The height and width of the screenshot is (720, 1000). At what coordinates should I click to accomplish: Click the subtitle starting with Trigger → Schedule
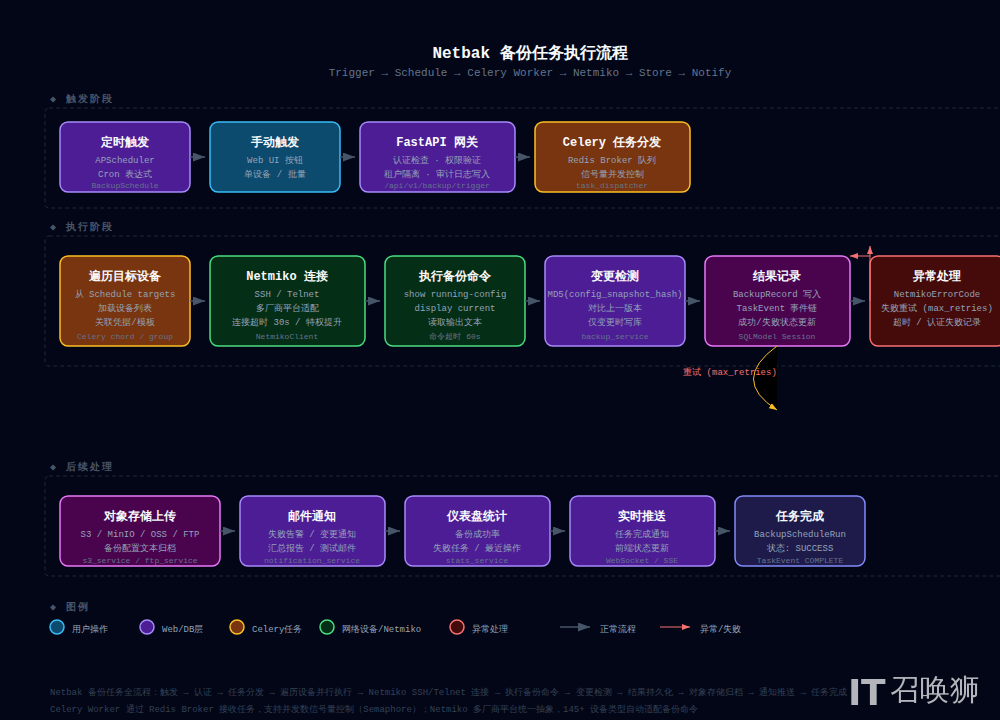(530, 73)
